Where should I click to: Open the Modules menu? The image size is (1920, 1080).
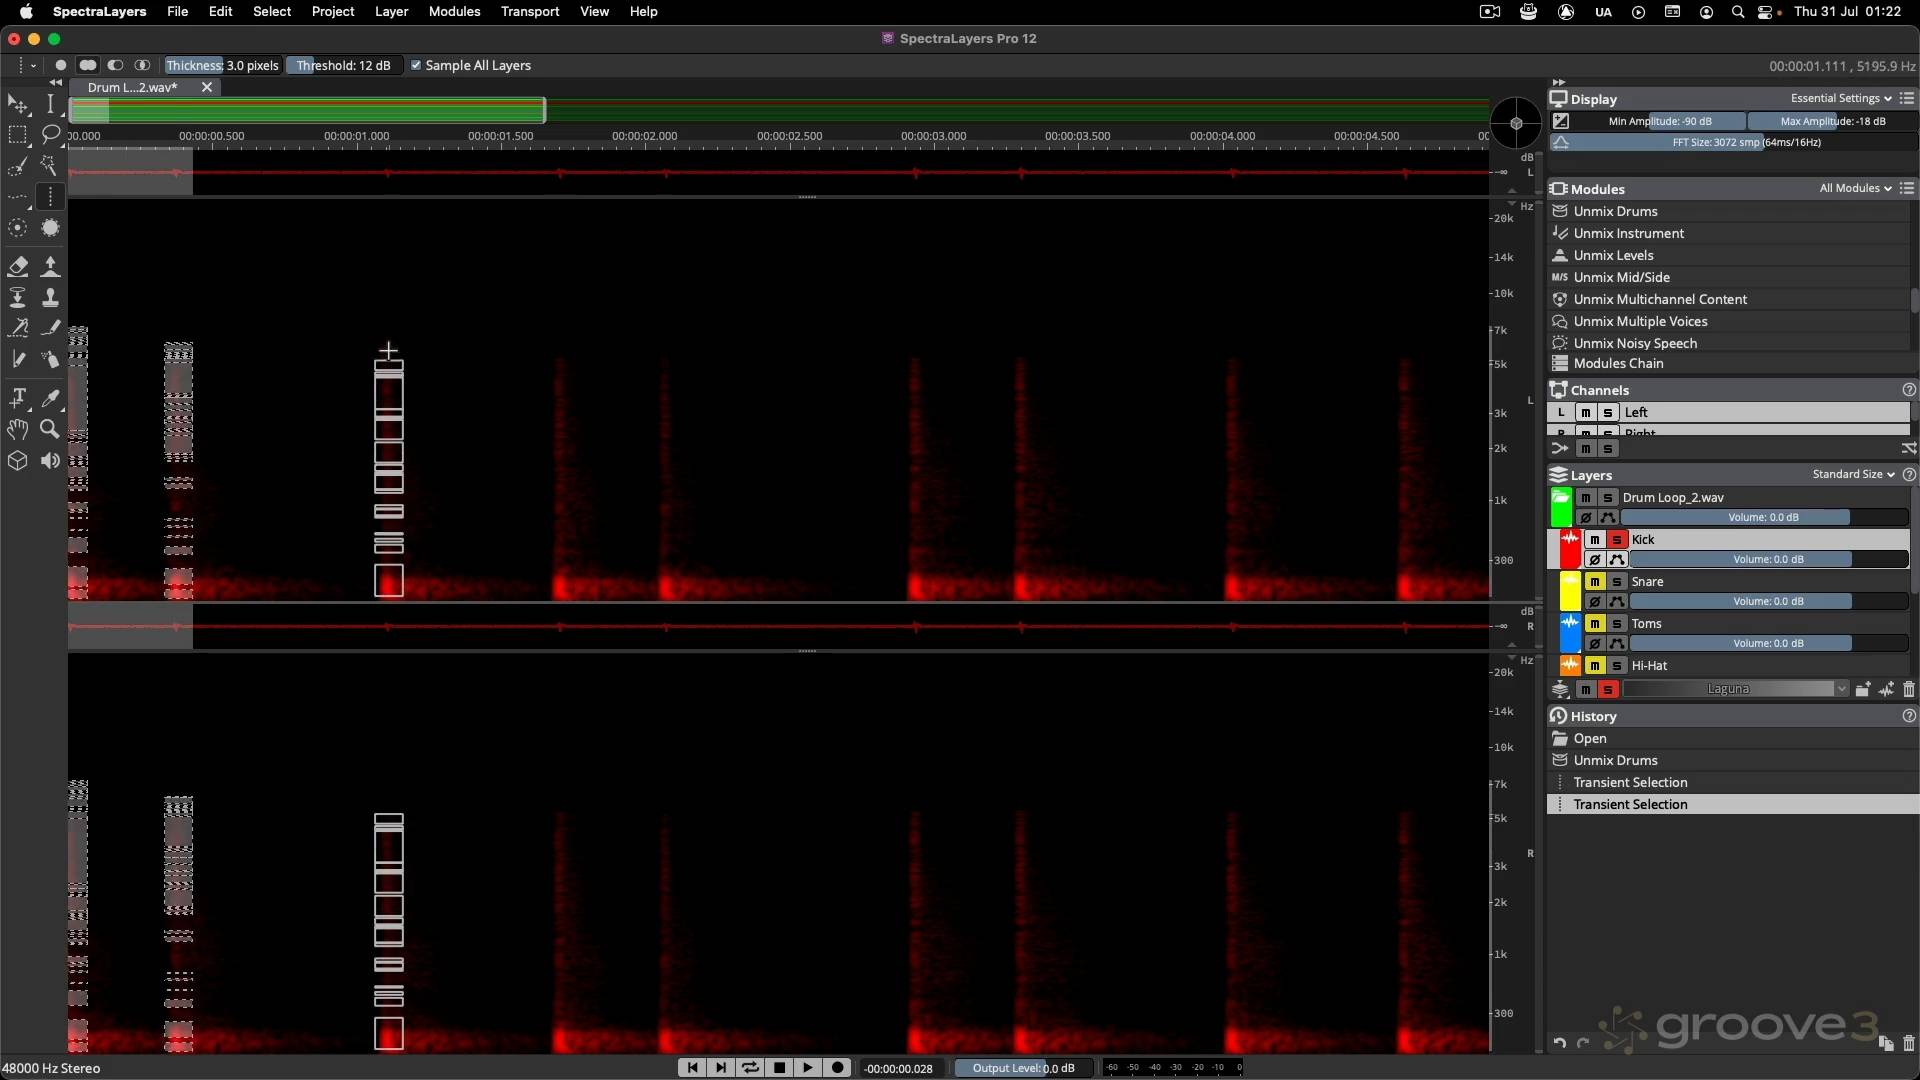[454, 11]
